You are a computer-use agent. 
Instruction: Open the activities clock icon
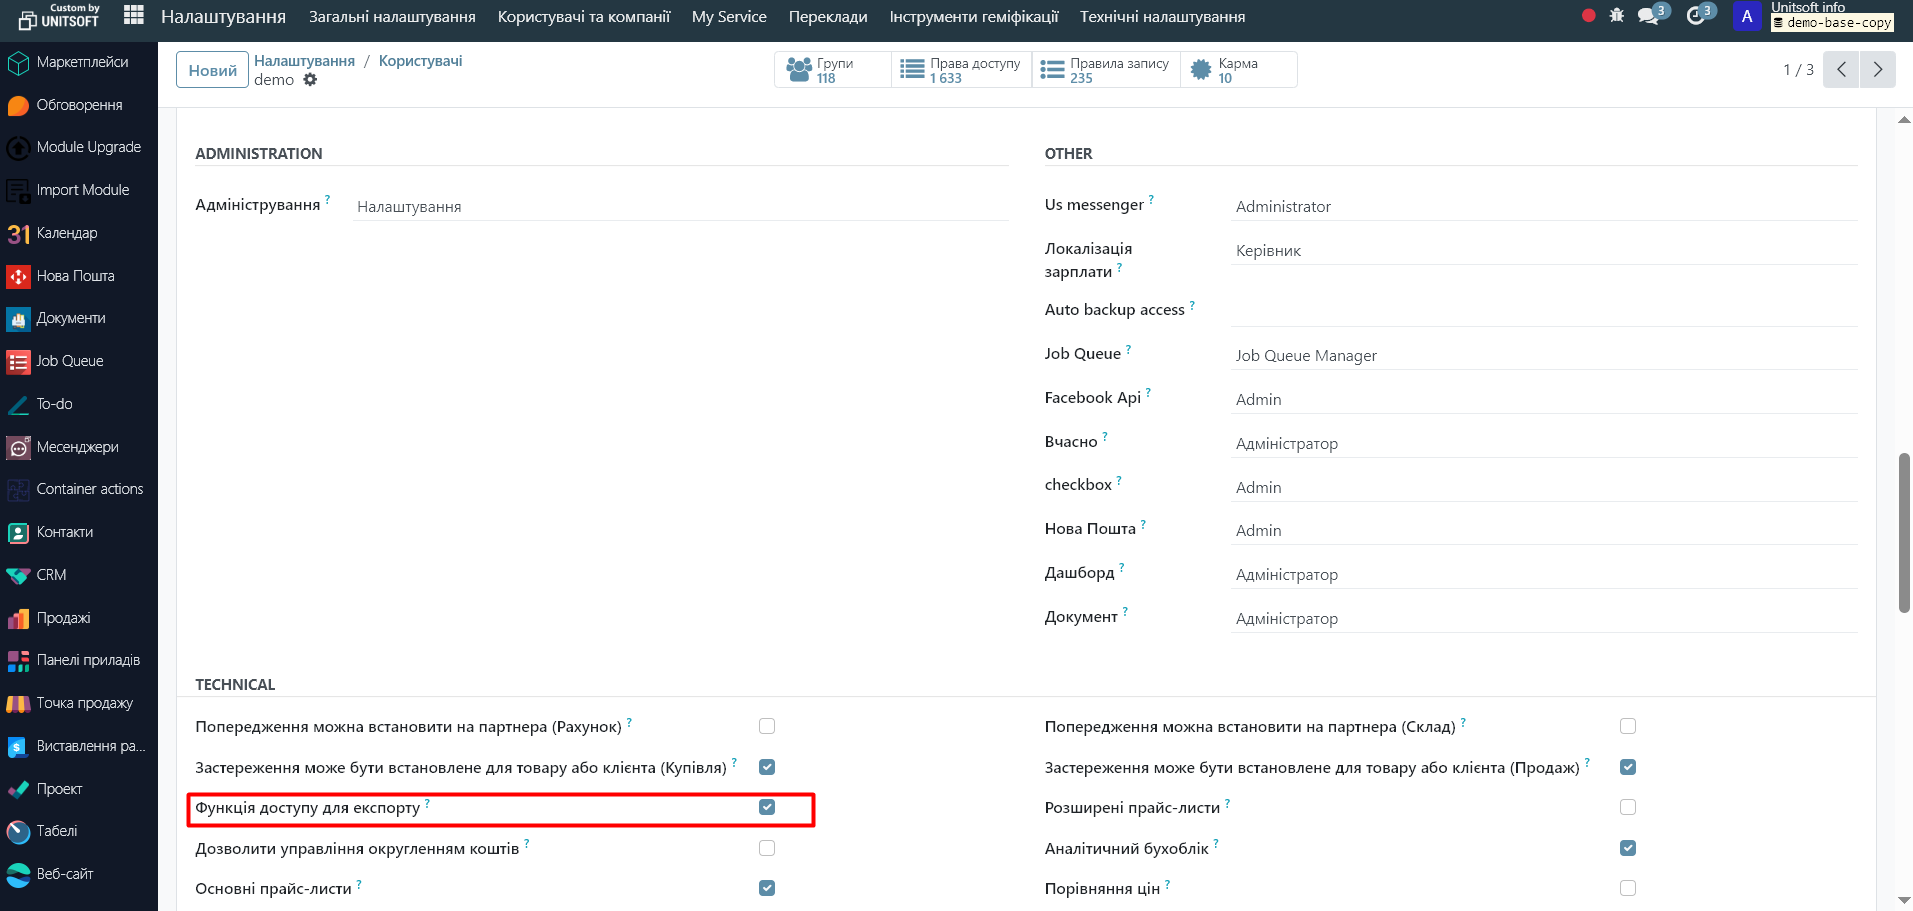tap(1696, 16)
